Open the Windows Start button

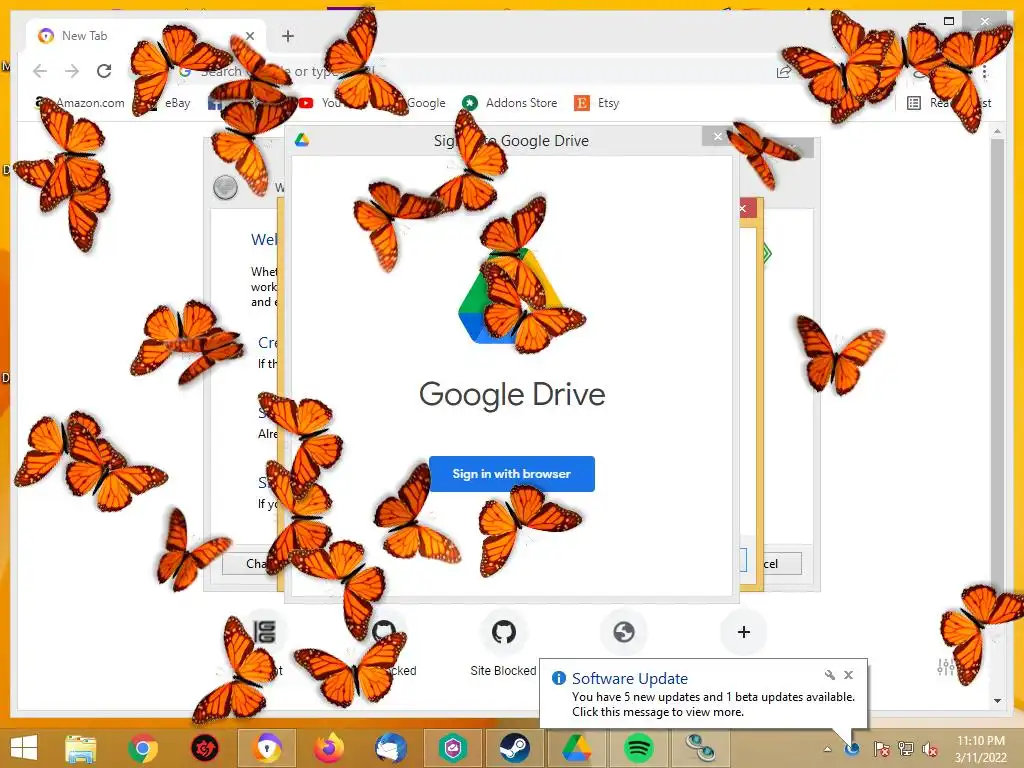24,748
